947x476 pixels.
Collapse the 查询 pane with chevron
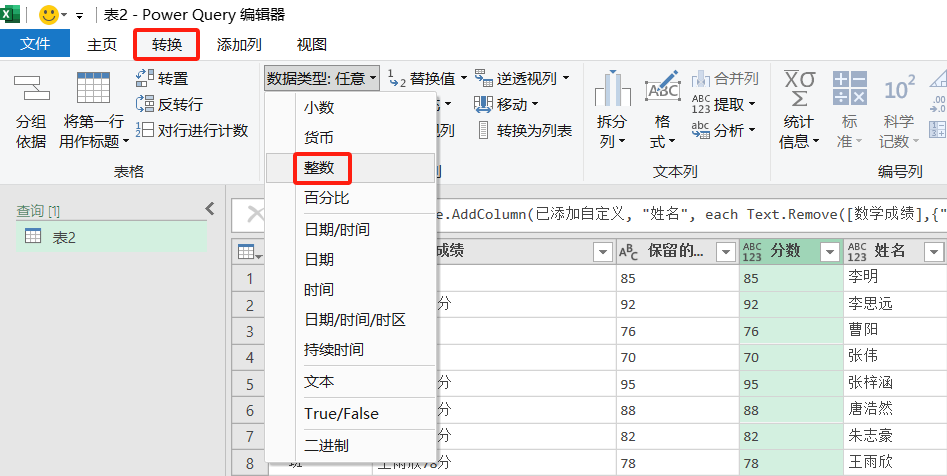(210, 209)
